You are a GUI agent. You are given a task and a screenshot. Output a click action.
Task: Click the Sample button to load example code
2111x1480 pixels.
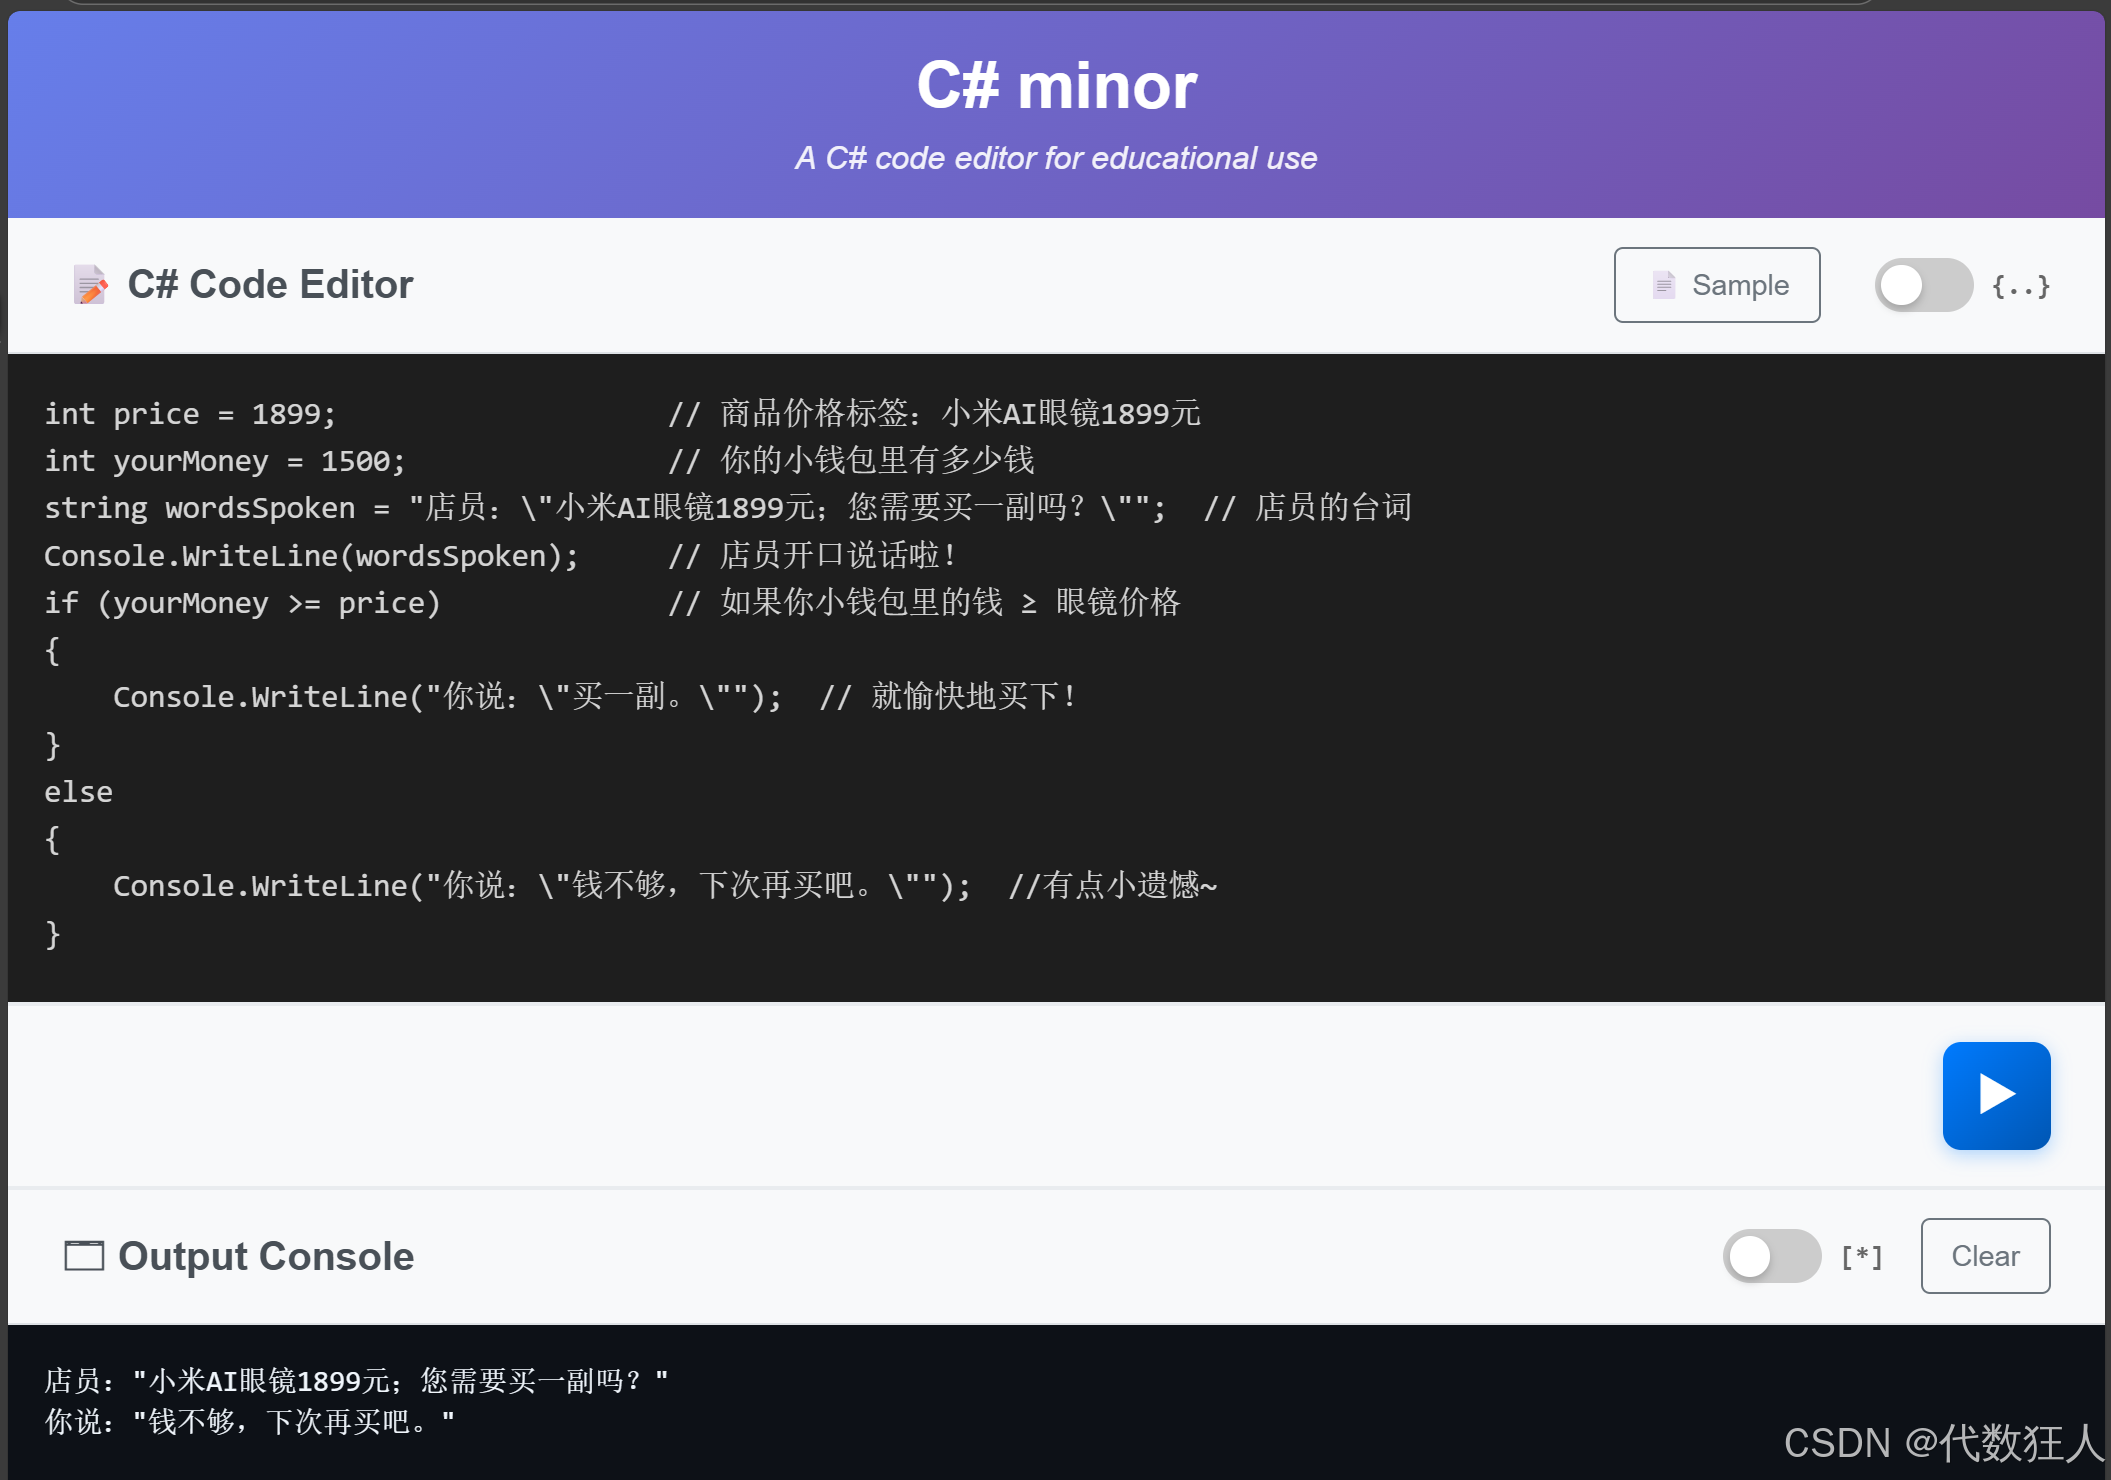[x=1717, y=285]
